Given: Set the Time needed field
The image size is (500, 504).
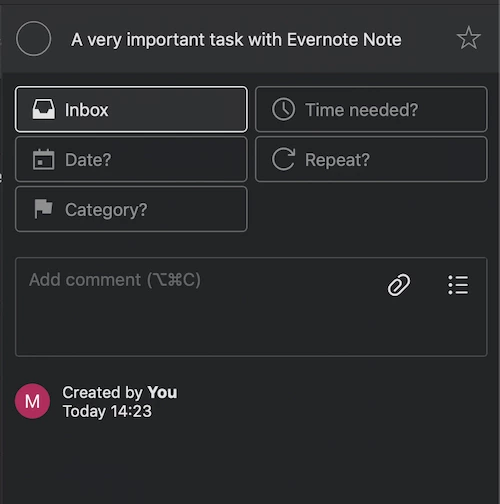Looking at the screenshot, I should click(371, 109).
